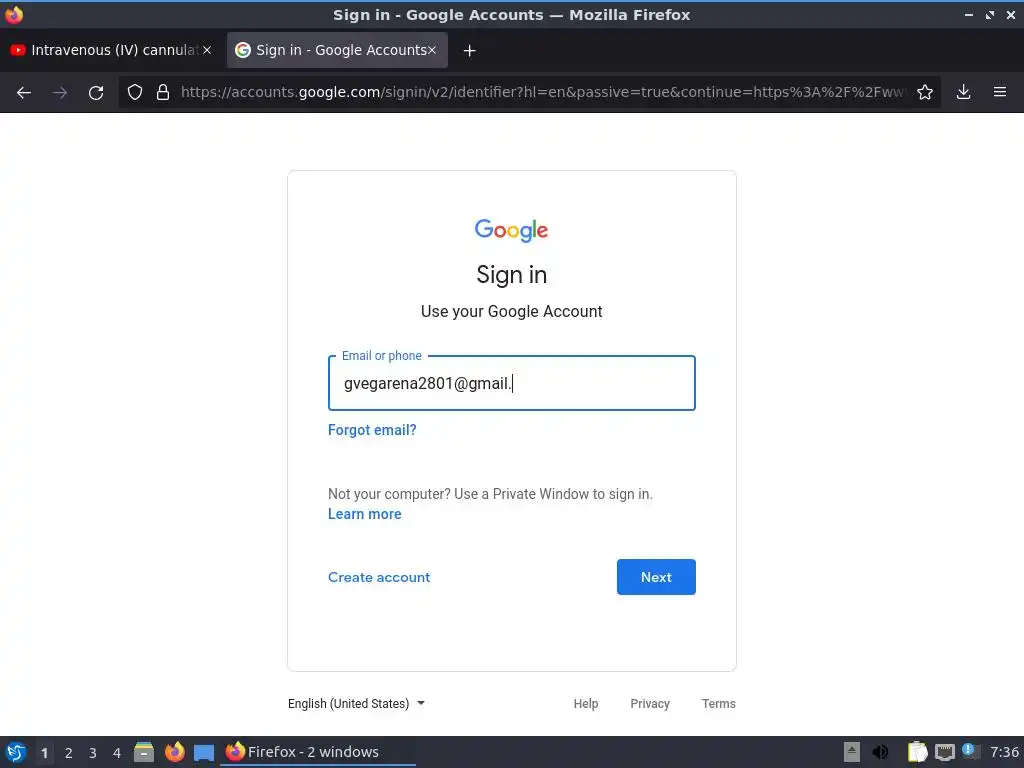
Task: Open the Forgot email? link
Action: (x=372, y=430)
